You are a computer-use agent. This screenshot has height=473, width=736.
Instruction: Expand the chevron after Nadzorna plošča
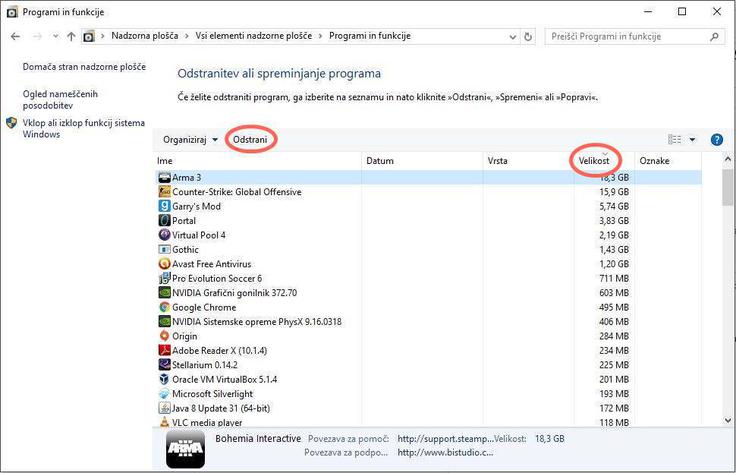click(x=187, y=36)
